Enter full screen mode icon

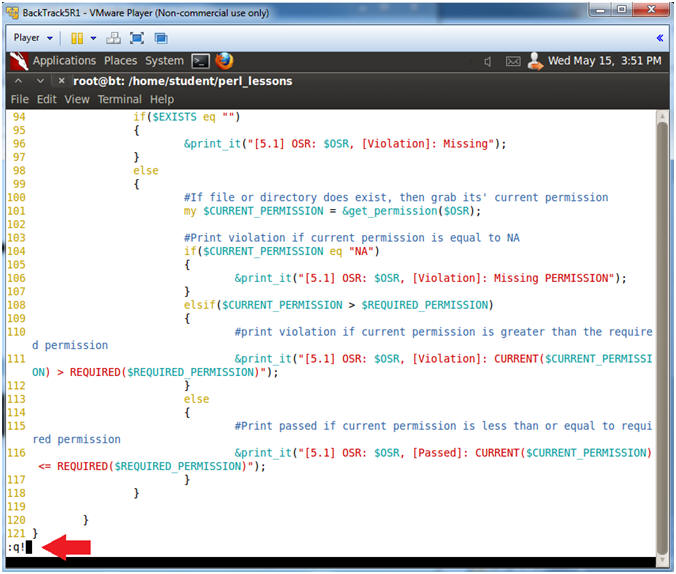(x=137, y=38)
